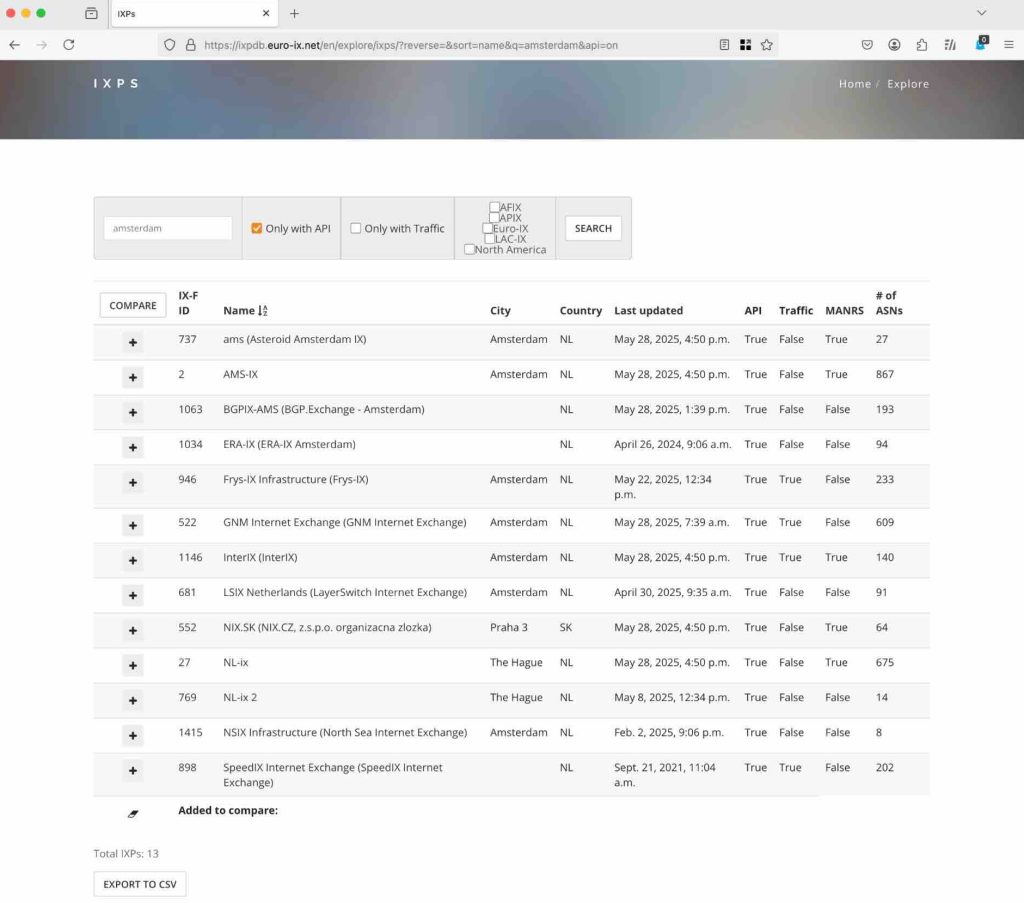Add GNM Internet Exchange to compare with plus

click(x=133, y=526)
